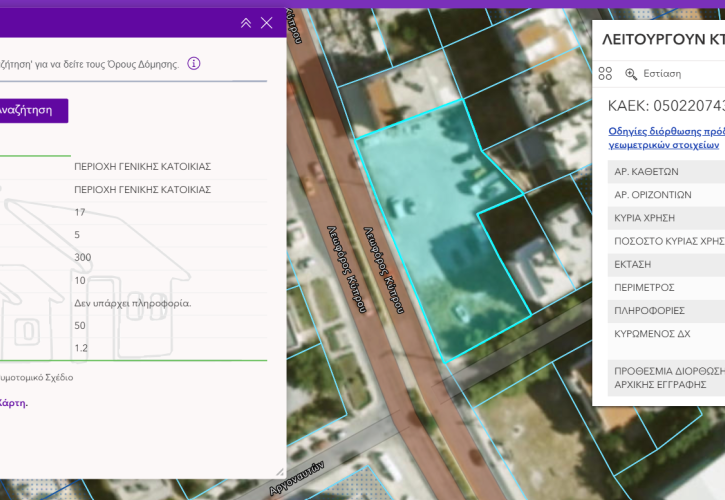The height and width of the screenshot is (500, 725).
Task: Open the popup actions grid icon
Action: coord(605,73)
